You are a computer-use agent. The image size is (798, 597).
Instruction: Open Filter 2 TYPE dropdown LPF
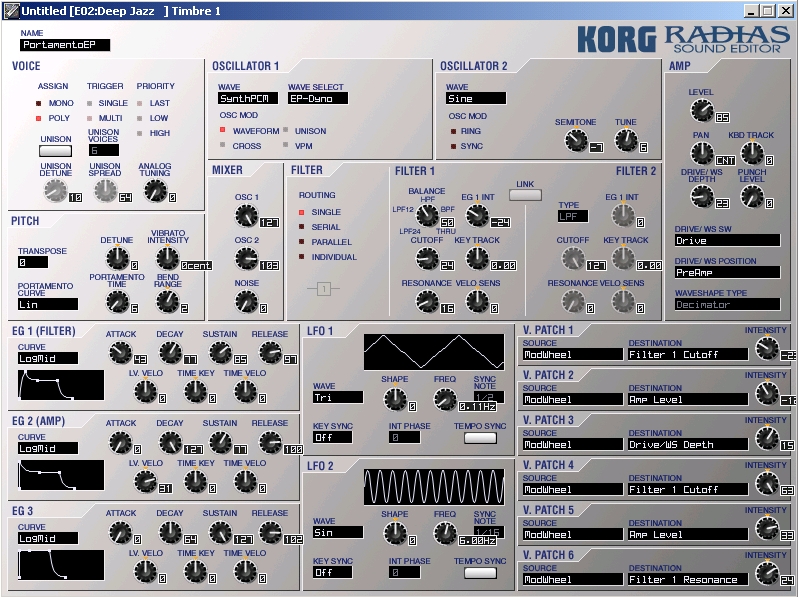click(x=573, y=216)
